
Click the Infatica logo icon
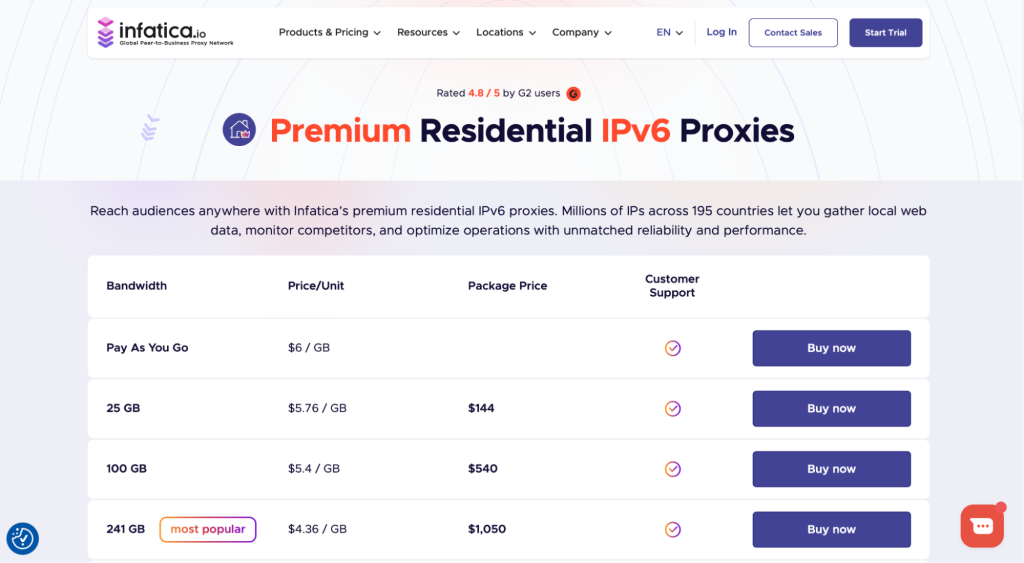tap(106, 32)
